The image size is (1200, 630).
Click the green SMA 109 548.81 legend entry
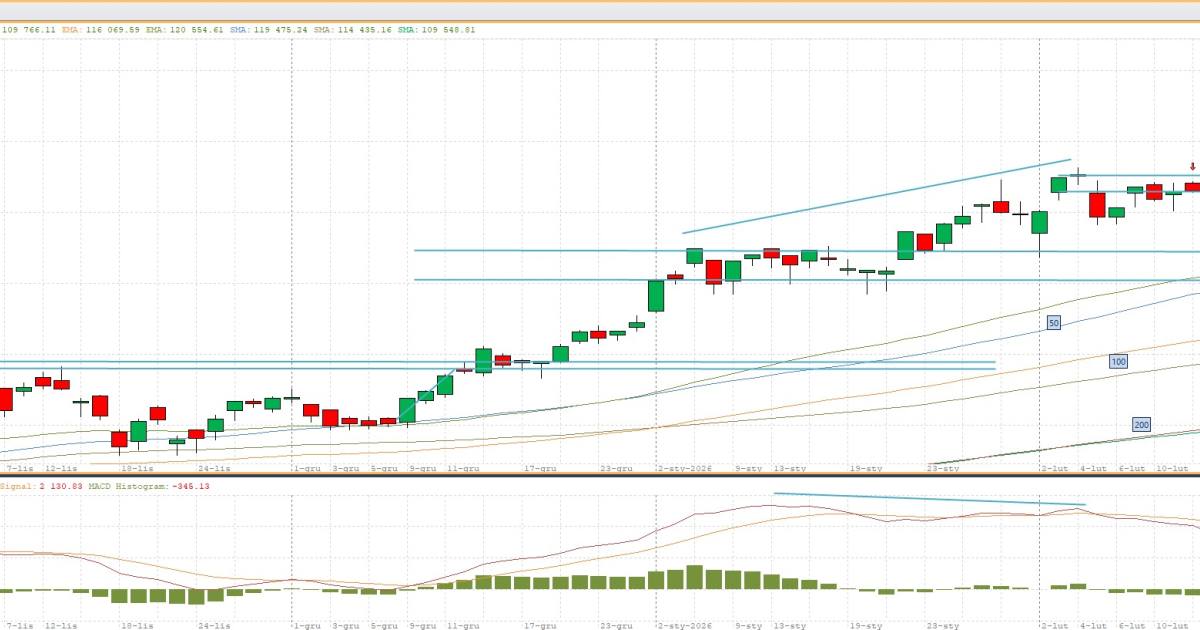click(438, 30)
